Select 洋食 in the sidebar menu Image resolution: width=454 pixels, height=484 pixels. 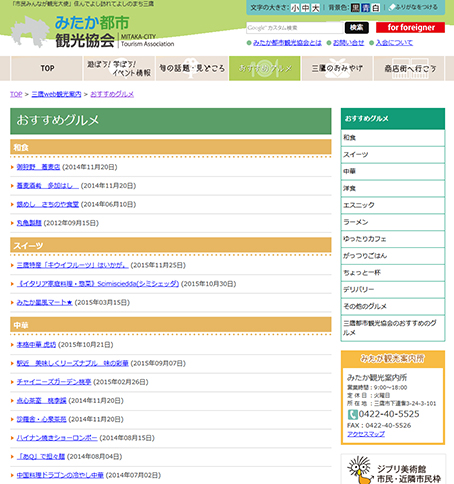(393, 188)
